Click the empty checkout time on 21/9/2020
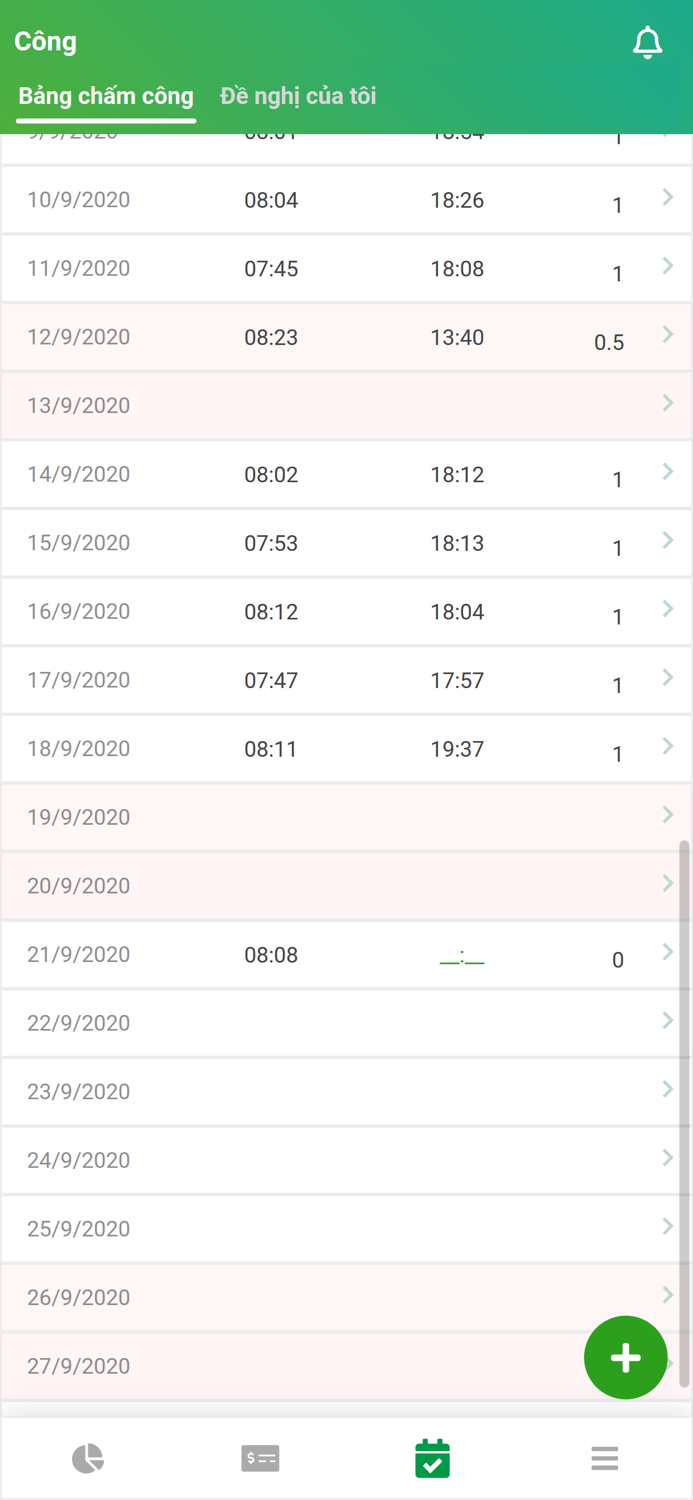 point(461,957)
